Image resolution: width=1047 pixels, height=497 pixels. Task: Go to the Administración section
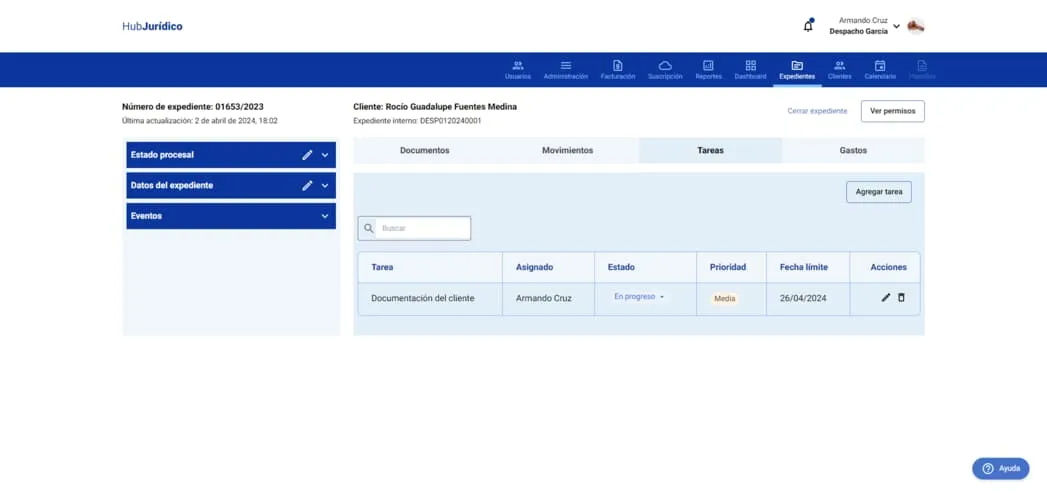tap(566, 70)
